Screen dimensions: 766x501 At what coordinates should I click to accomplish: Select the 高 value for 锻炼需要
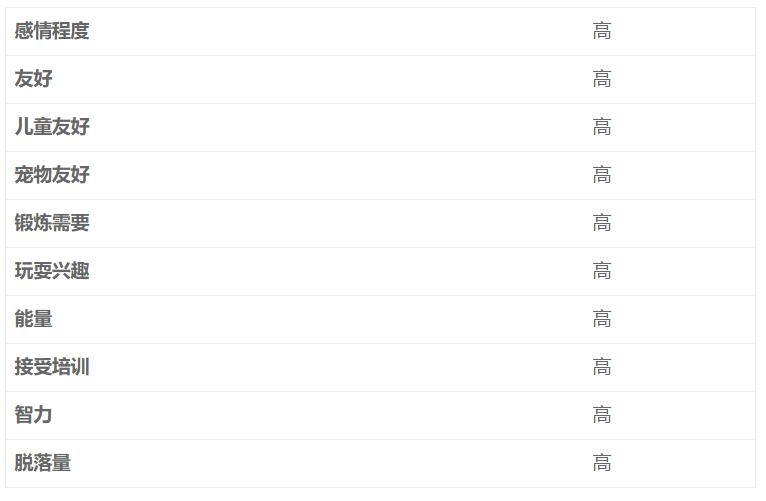[602, 223]
